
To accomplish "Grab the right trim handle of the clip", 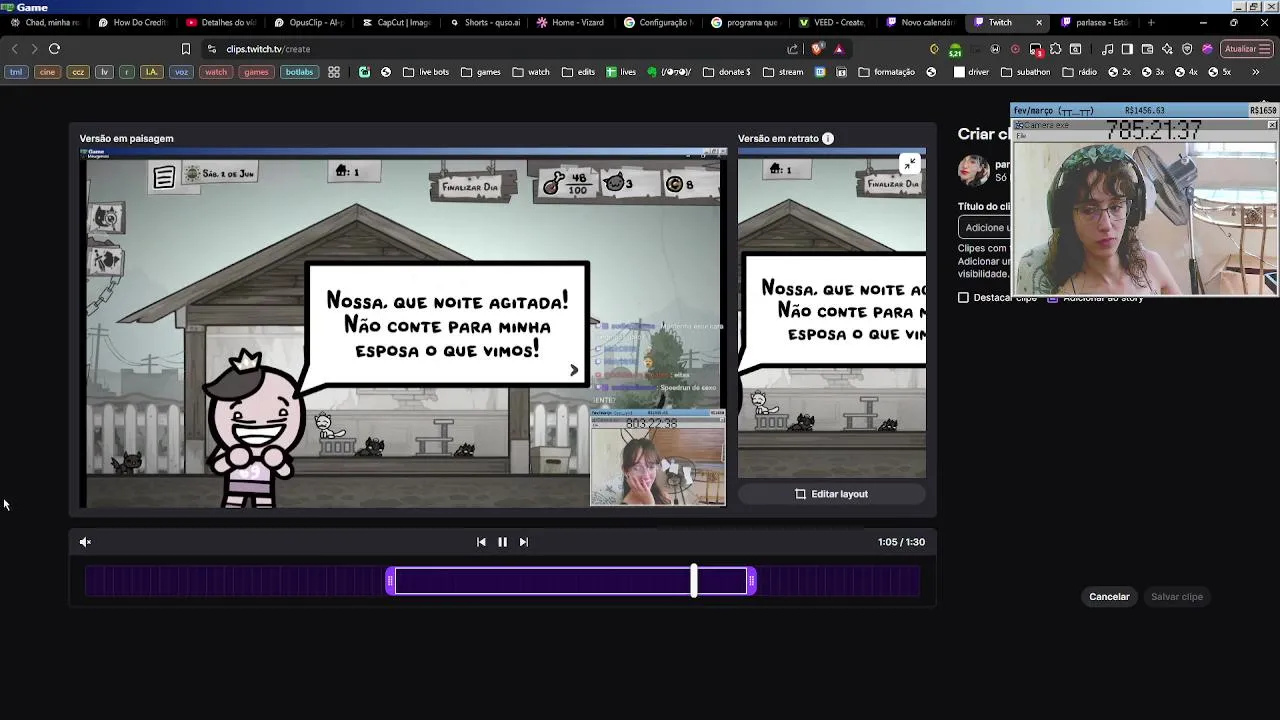I will tap(751, 581).
